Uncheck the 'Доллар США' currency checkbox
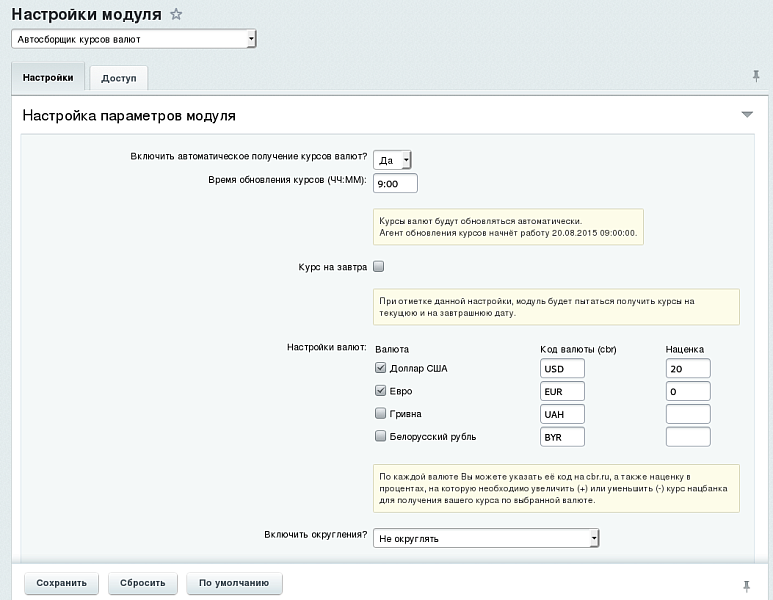Viewport: 773px width, 600px height. pos(380,368)
